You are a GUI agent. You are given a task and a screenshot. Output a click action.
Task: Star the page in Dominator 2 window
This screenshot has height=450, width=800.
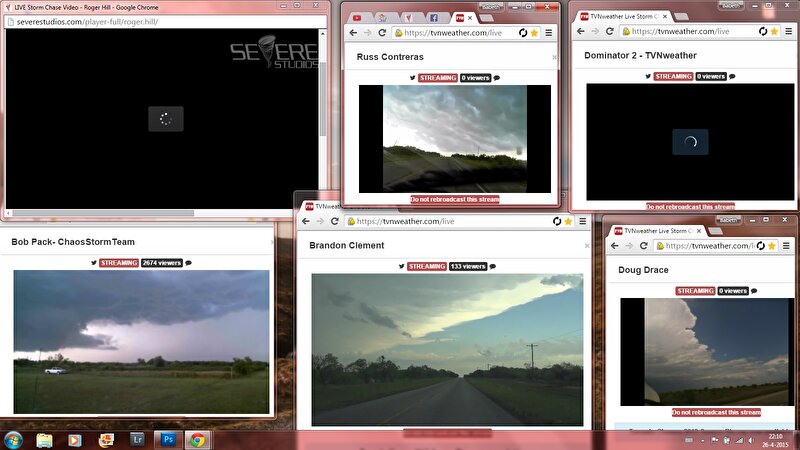(x=774, y=31)
